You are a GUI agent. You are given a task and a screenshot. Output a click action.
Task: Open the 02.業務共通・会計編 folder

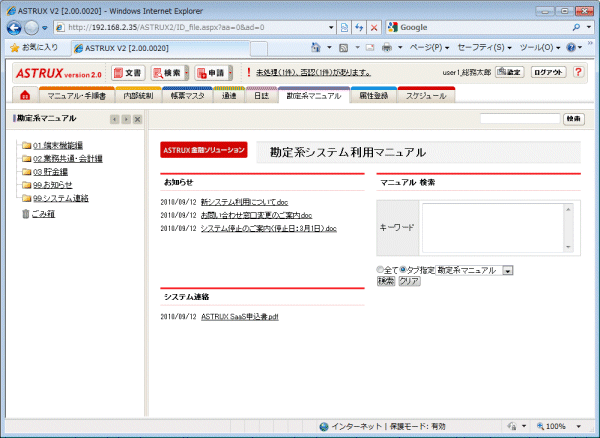[68, 158]
